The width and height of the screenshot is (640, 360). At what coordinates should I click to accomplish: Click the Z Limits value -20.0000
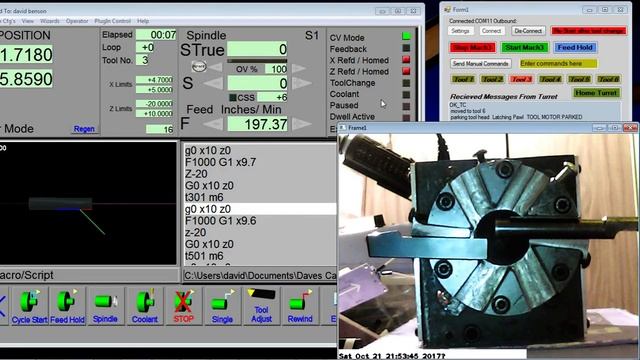[154, 104]
